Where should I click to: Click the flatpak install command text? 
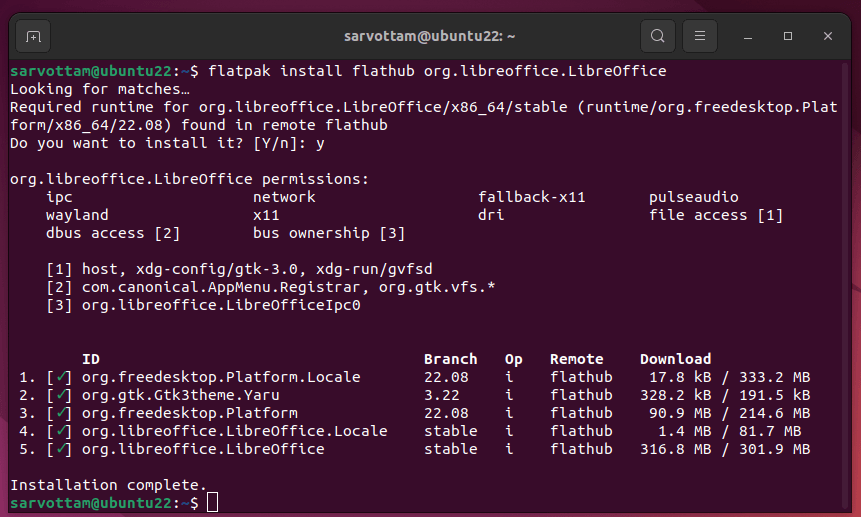(437, 71)
